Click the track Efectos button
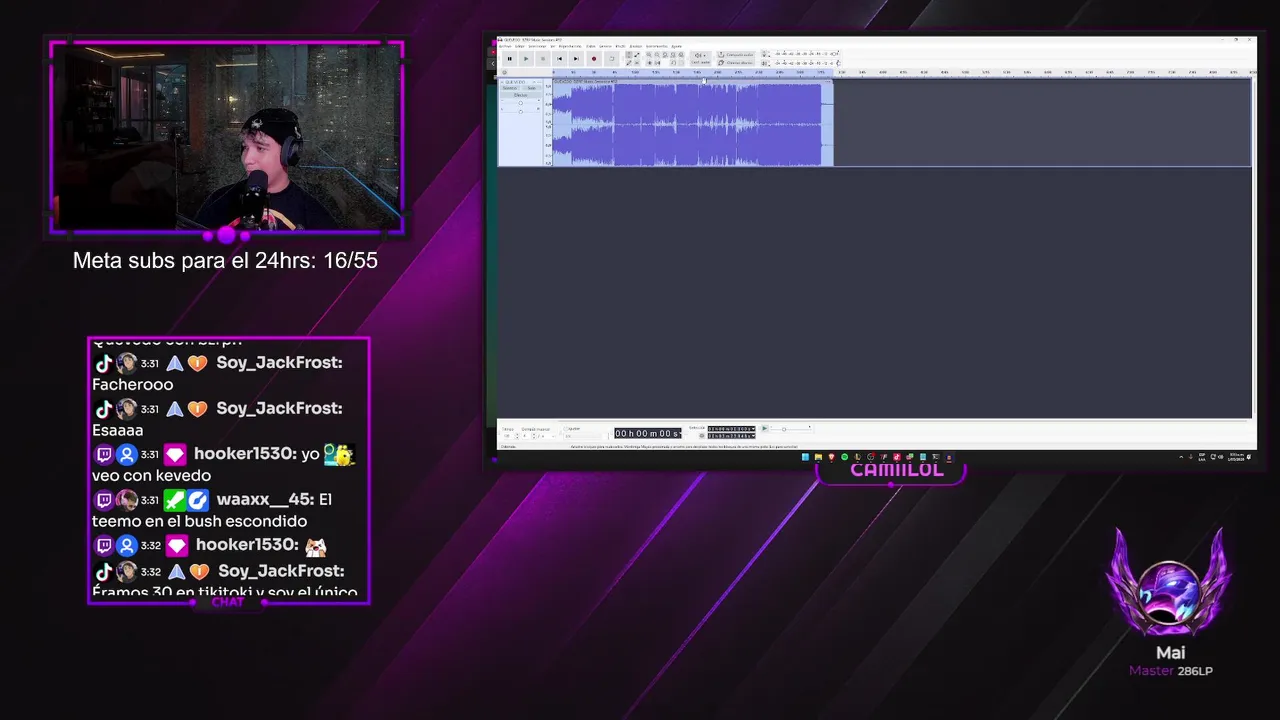 click(520, 95)
